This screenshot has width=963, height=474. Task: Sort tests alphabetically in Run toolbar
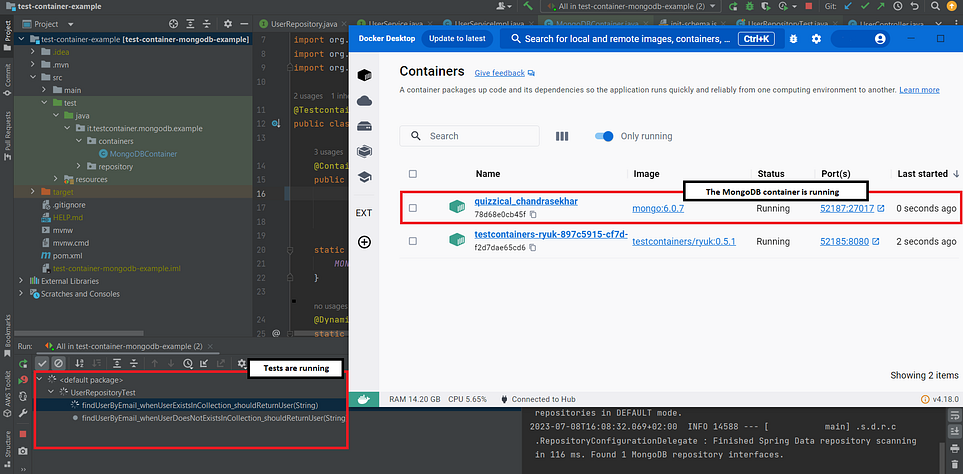[79, 363]
